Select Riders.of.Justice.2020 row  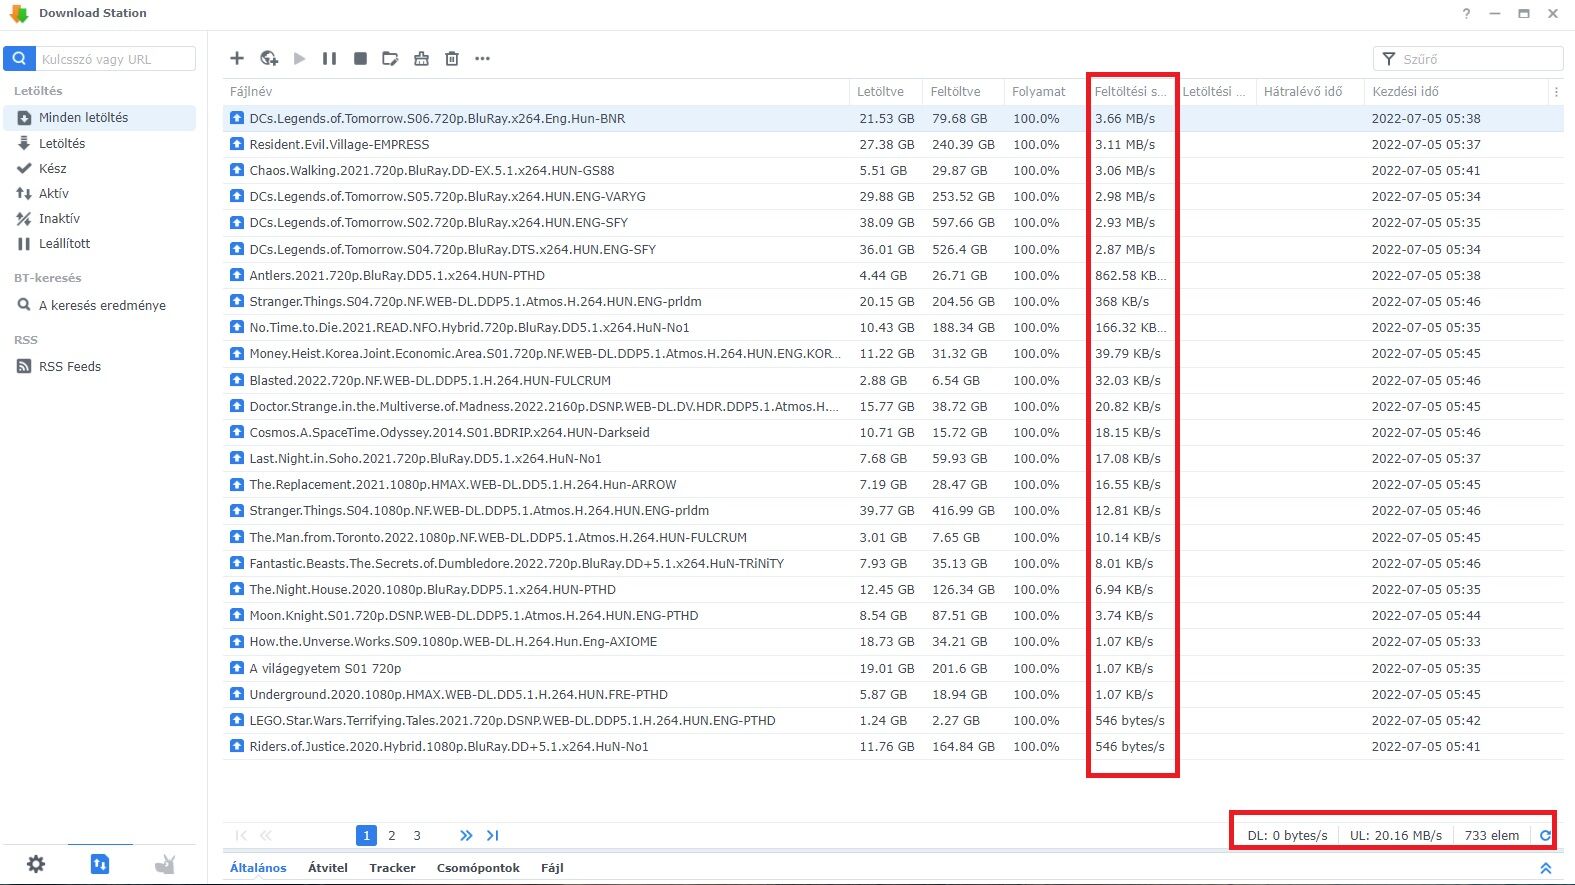pyautogui.click(x=893, y=746)
